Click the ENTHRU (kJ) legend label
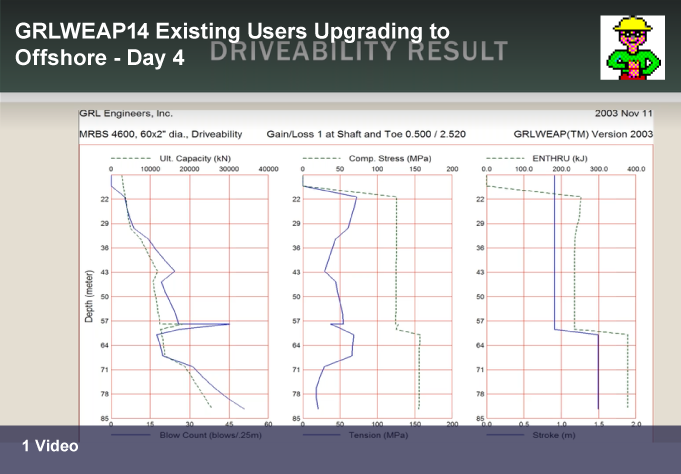This screenshot has width=681, height=474. coord(560,159)
